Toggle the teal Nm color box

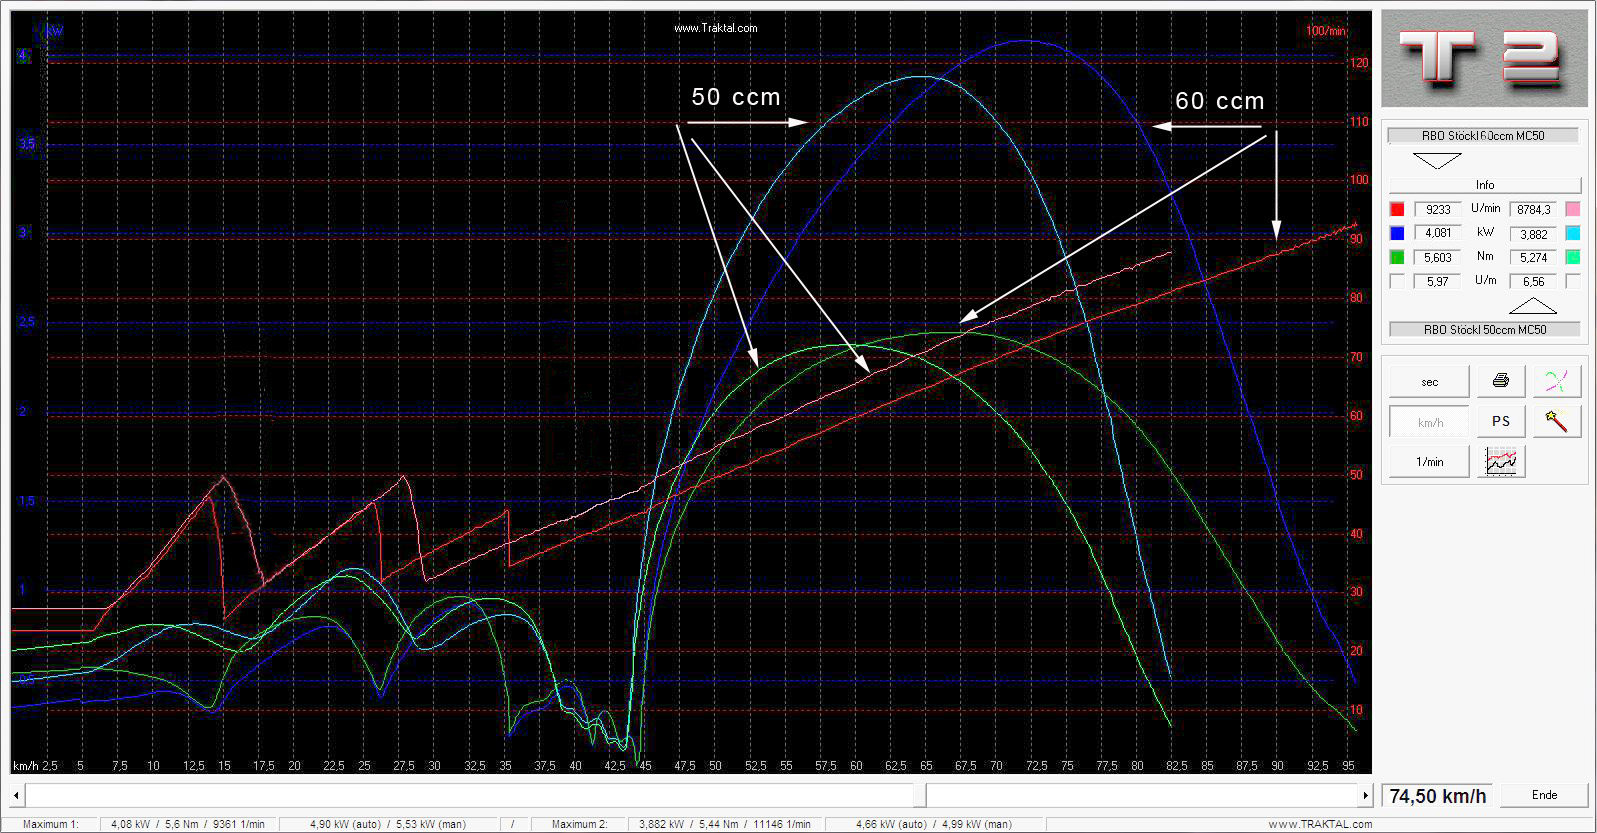[x=1573, y=257]
